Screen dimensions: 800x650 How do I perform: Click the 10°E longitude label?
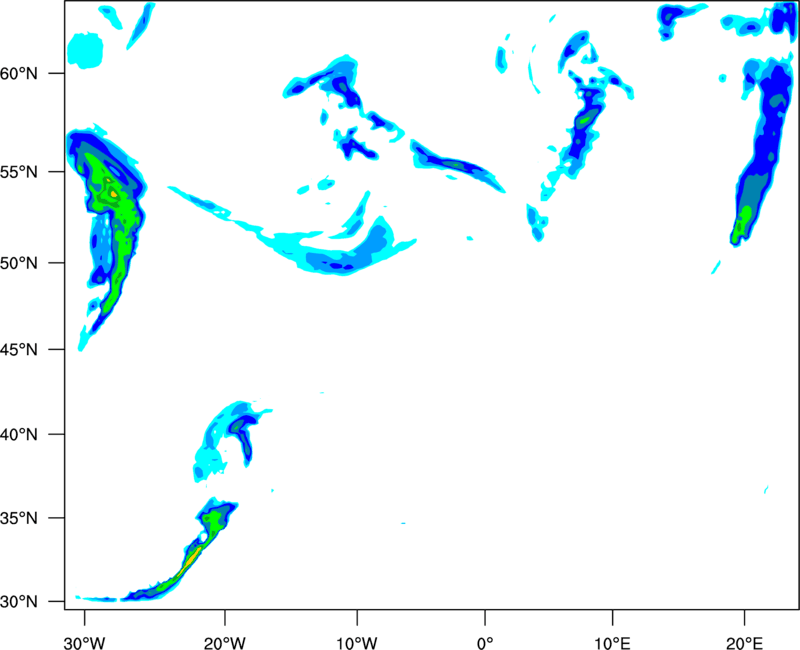click(x=612, y=643)
